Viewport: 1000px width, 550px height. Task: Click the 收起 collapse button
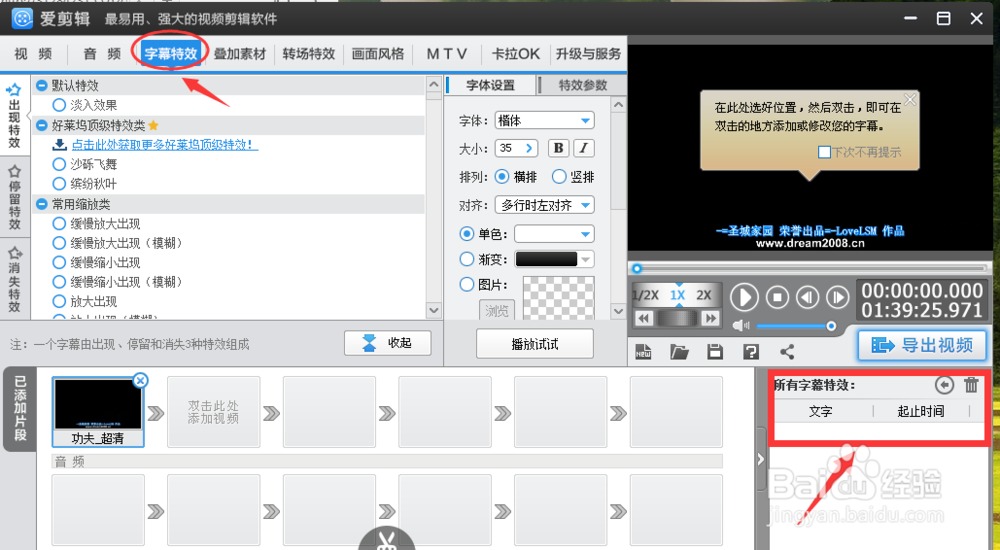(x=388, y=343)
